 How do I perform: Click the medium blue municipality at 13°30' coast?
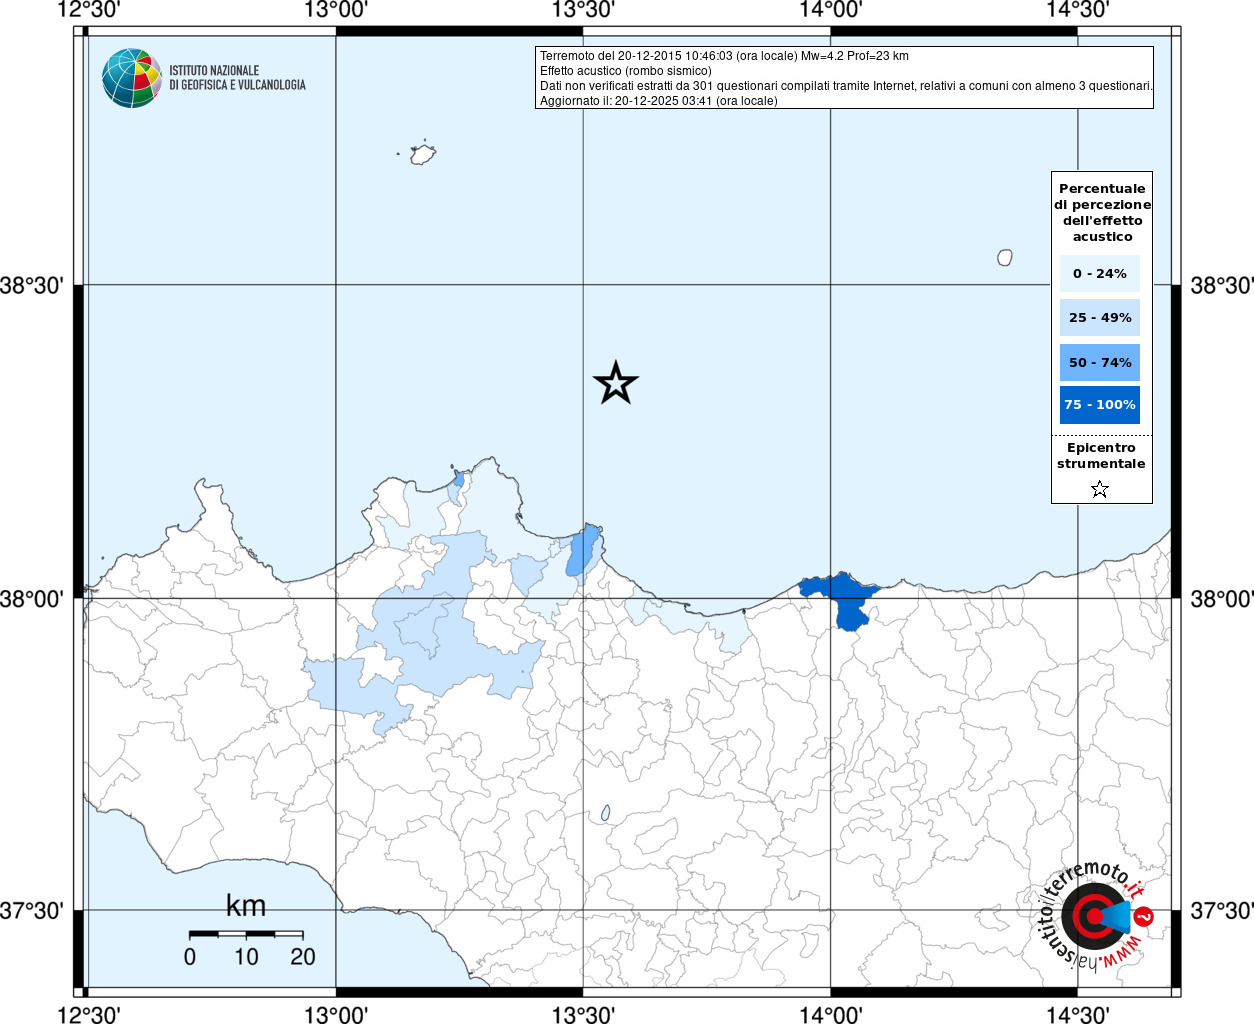(x=583, y=550)
